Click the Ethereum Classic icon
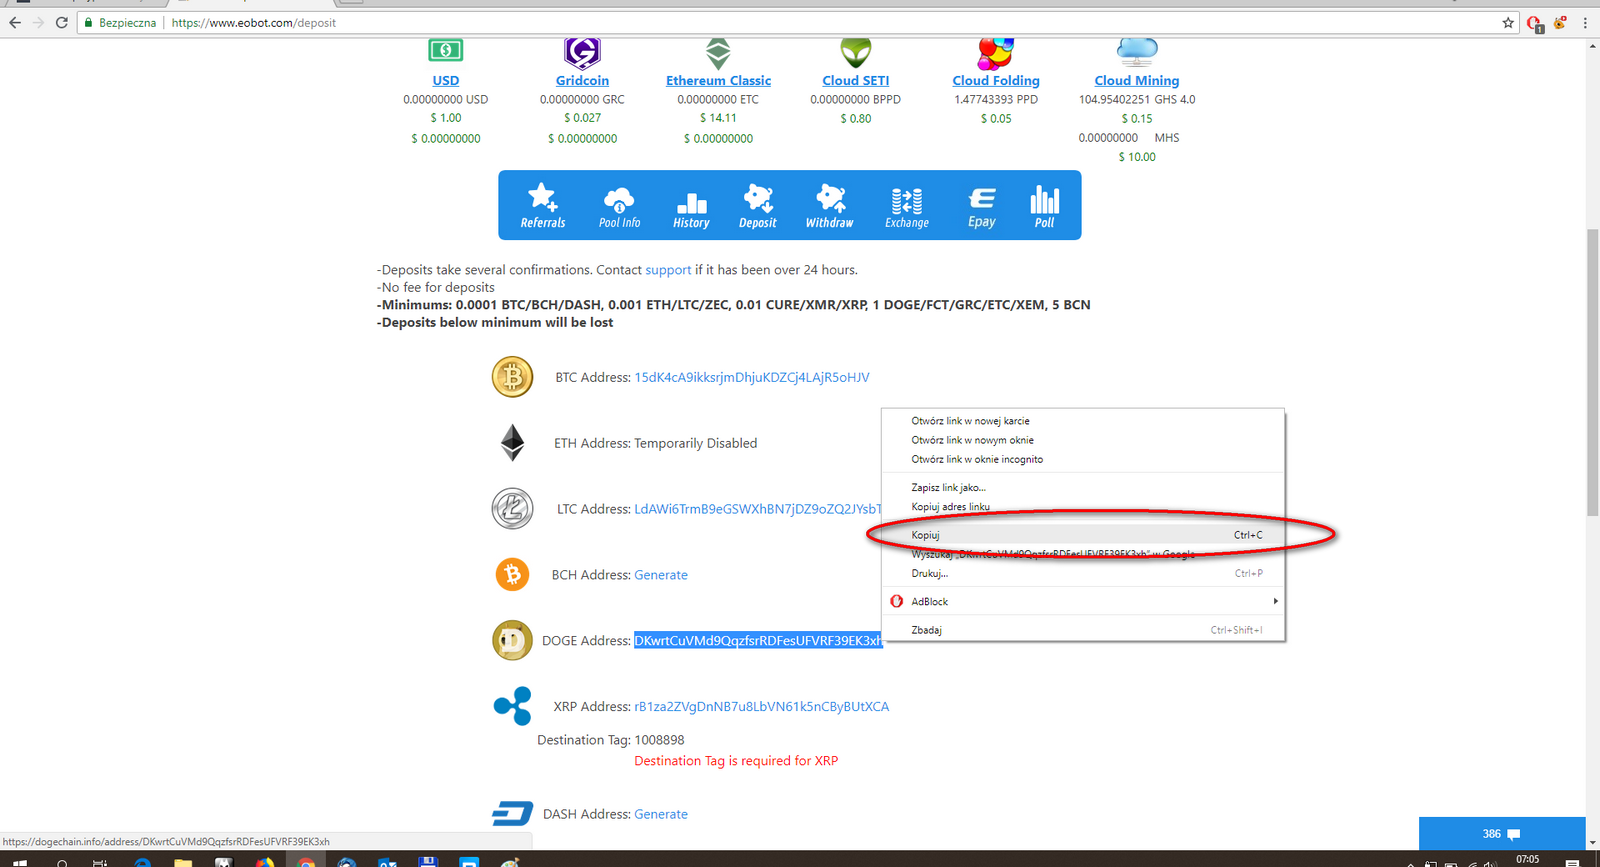The width and height of the screenshot is (1600, 867). [718, 53]
